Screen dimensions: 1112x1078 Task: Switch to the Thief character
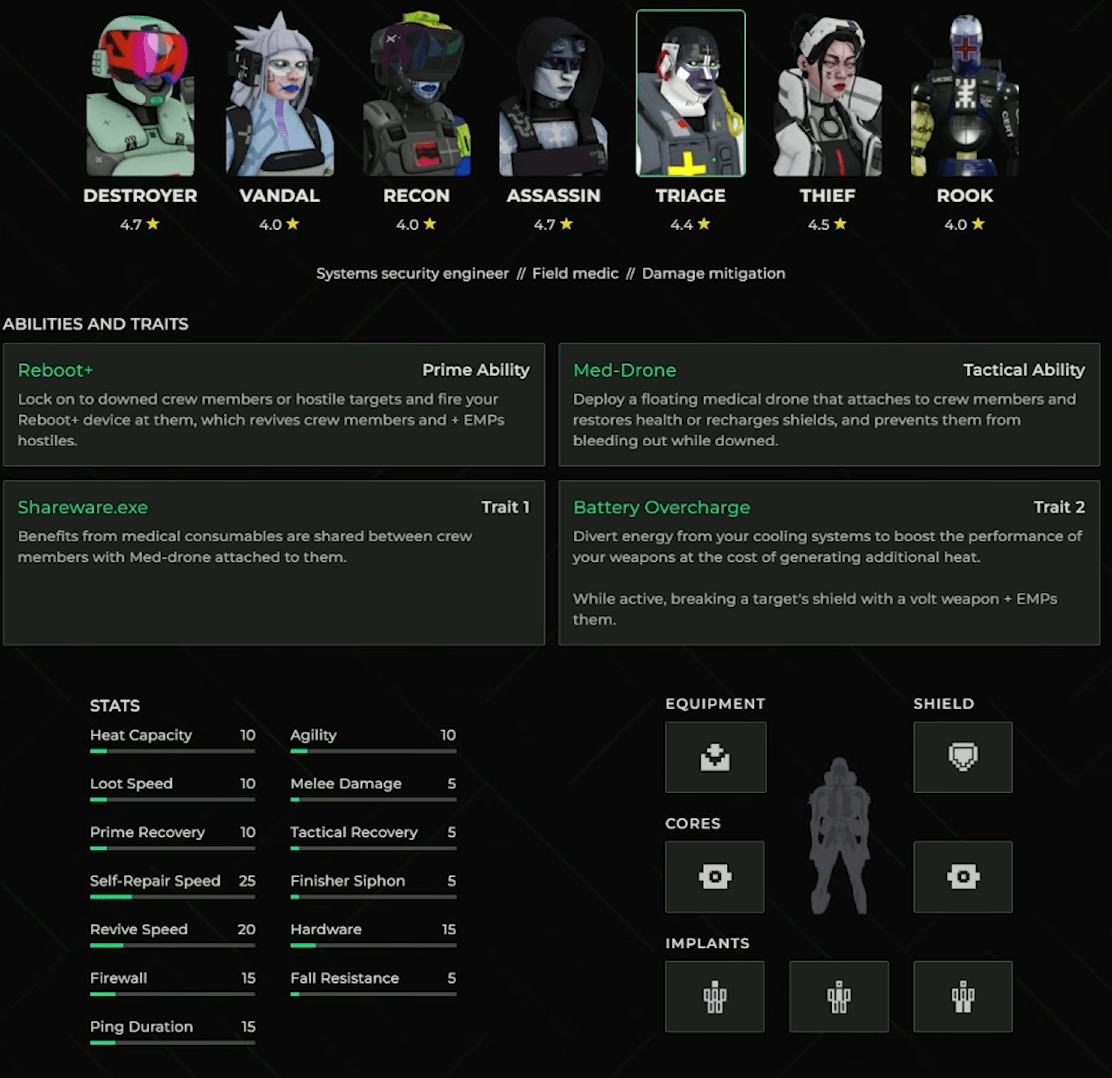(827, 95)
